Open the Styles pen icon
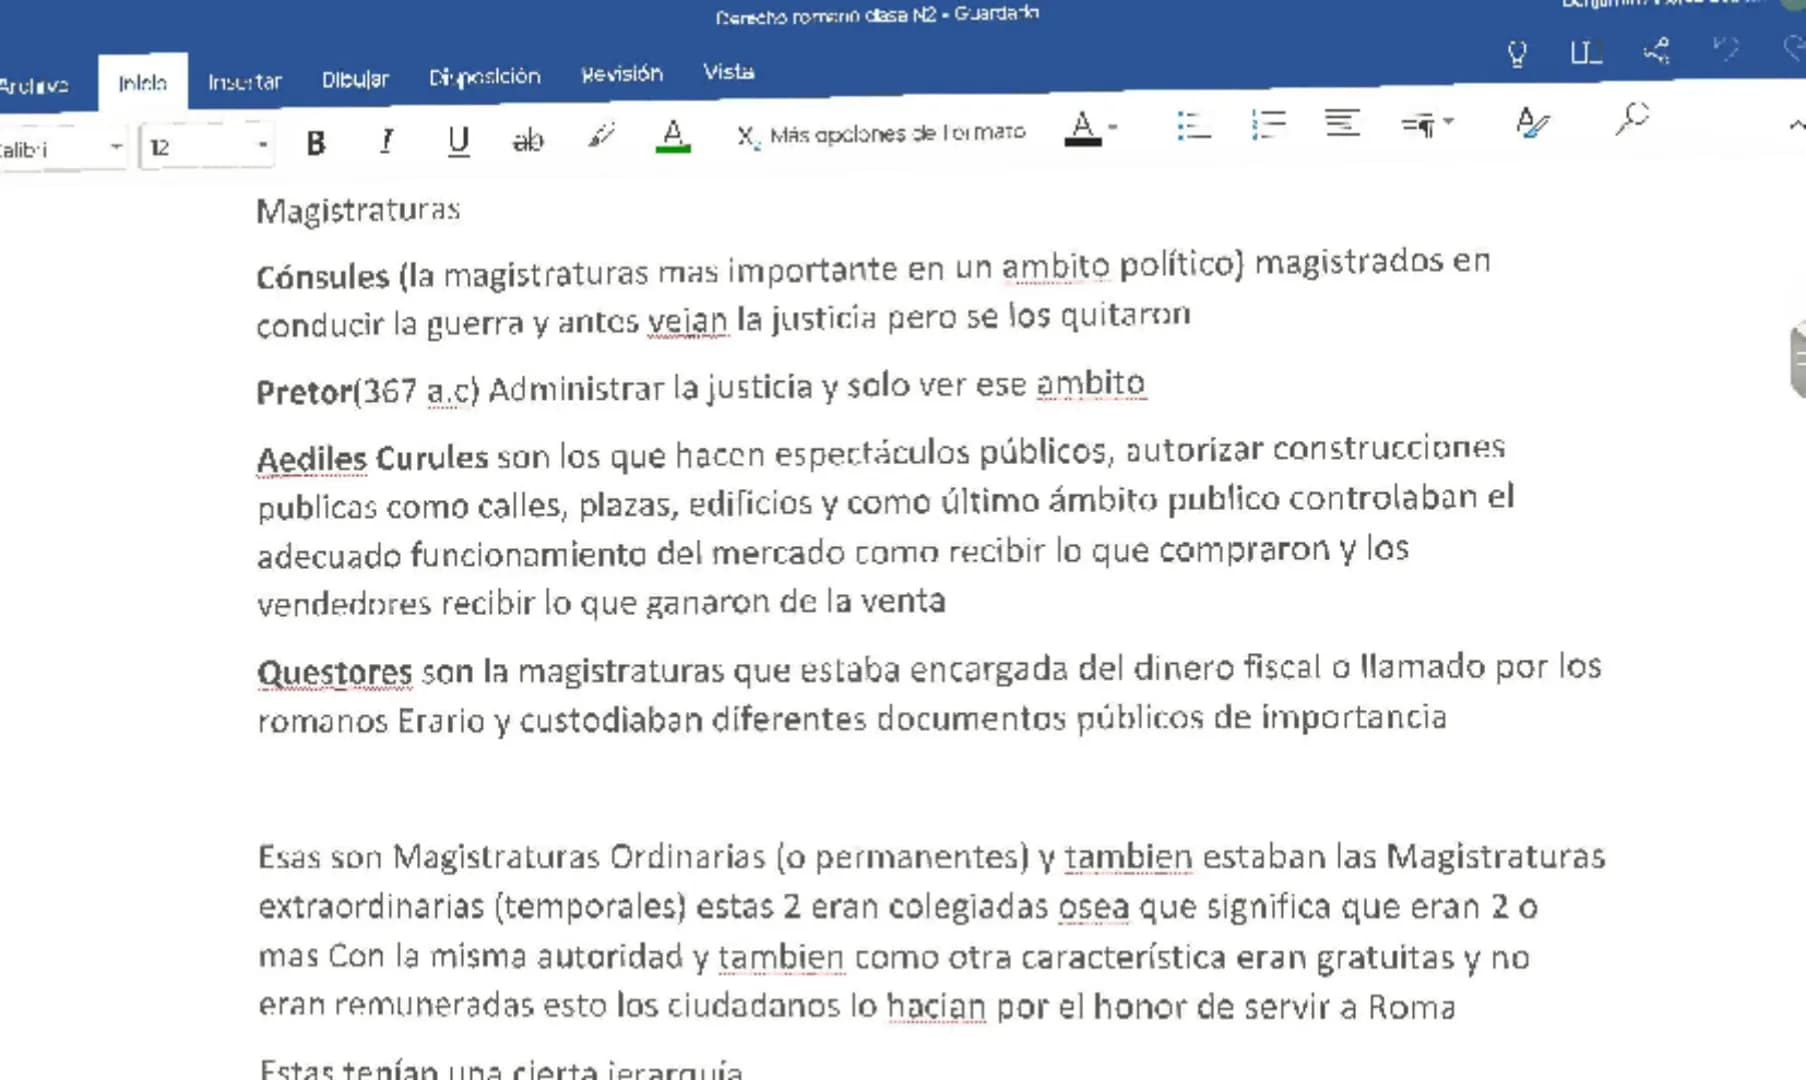 point(1531,122)
